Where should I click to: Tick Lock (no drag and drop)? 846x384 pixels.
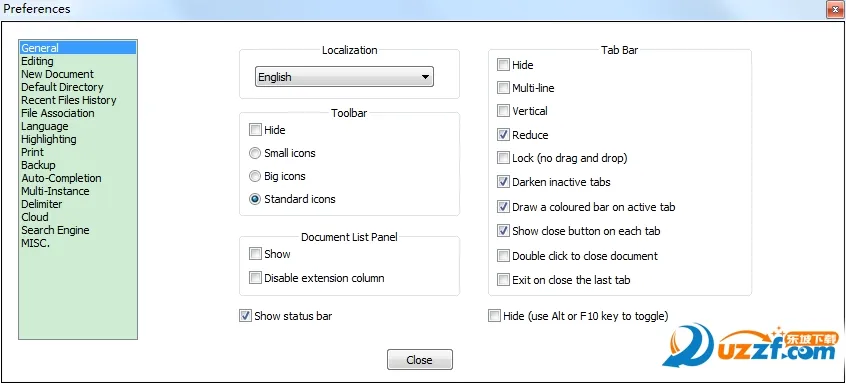point(503,158)
